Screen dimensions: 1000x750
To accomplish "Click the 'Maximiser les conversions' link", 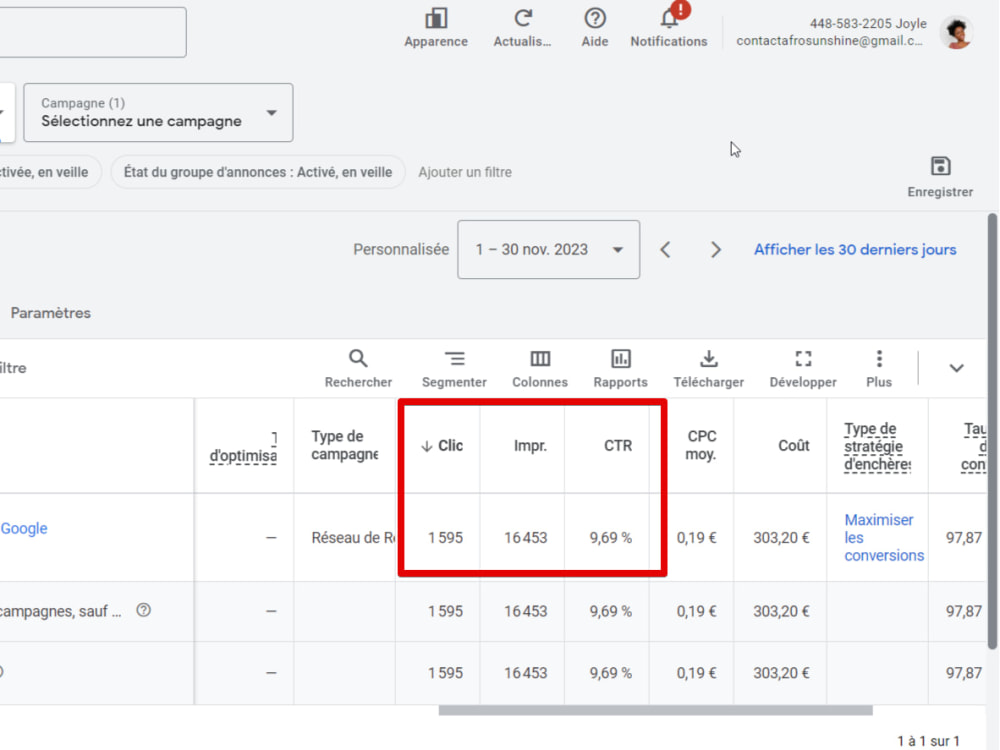I will coord(884,538).
